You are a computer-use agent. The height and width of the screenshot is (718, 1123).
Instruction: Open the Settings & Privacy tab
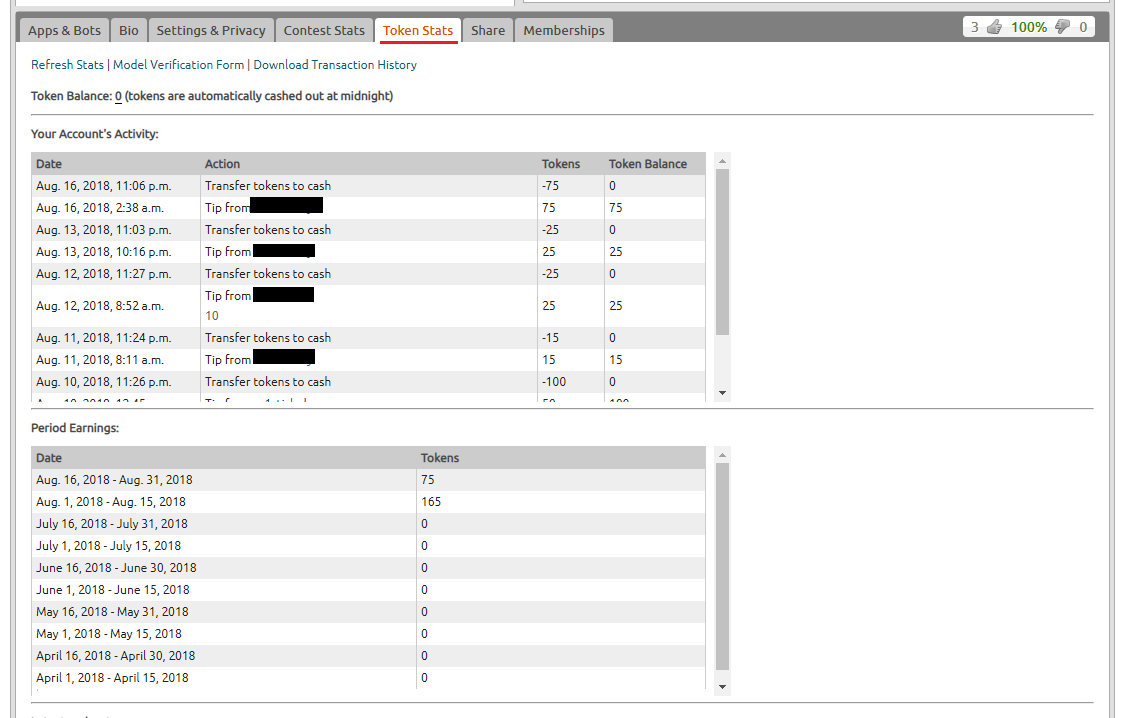click(x=211, y=30)
